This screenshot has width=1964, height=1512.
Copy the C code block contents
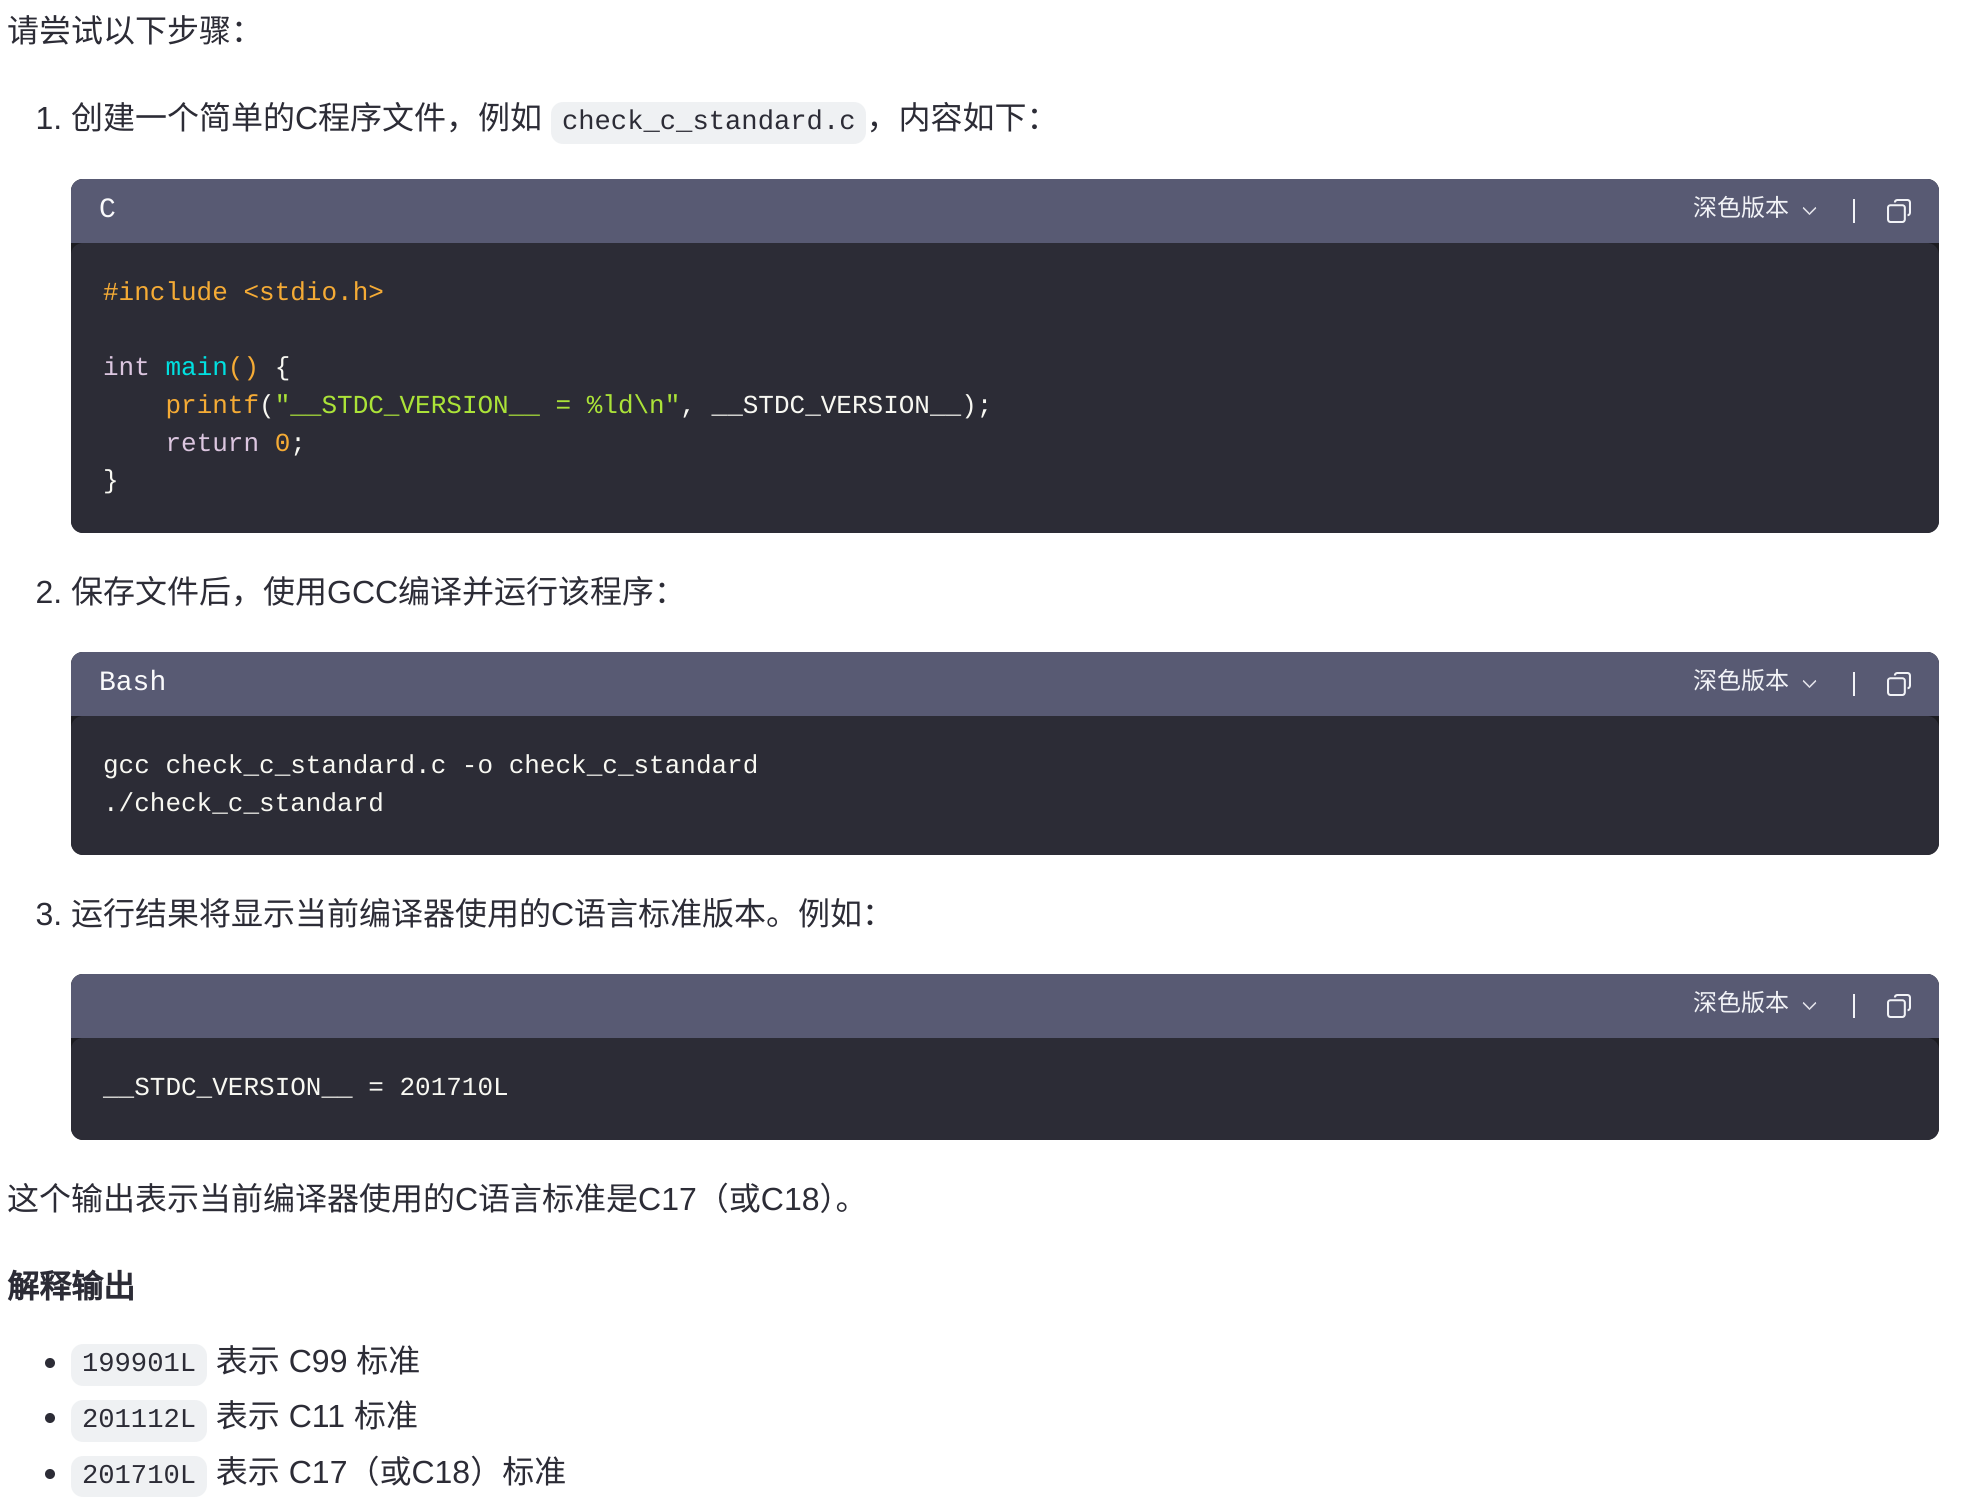[x=1898, y=211]
